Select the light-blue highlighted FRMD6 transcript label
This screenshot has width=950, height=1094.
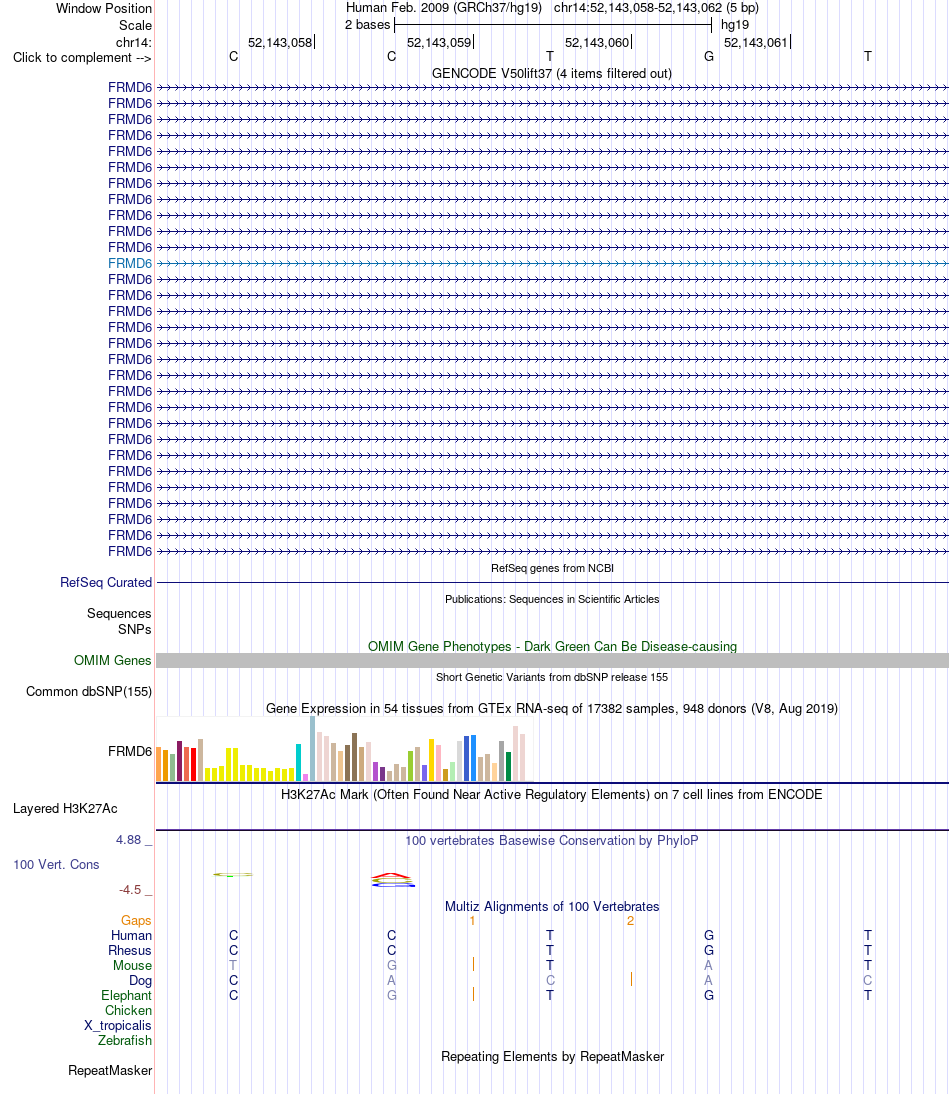pos(130,263)
